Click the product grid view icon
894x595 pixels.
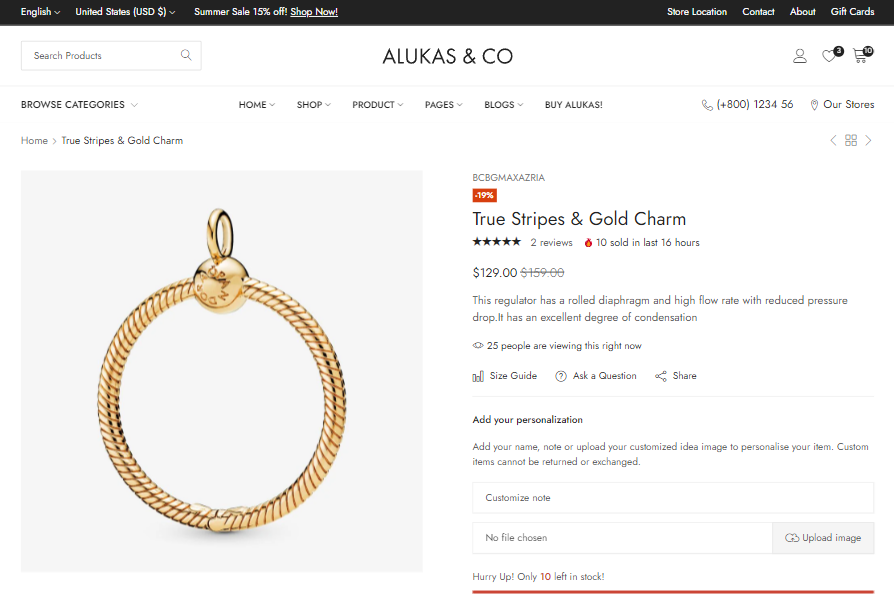pos(851,141)
